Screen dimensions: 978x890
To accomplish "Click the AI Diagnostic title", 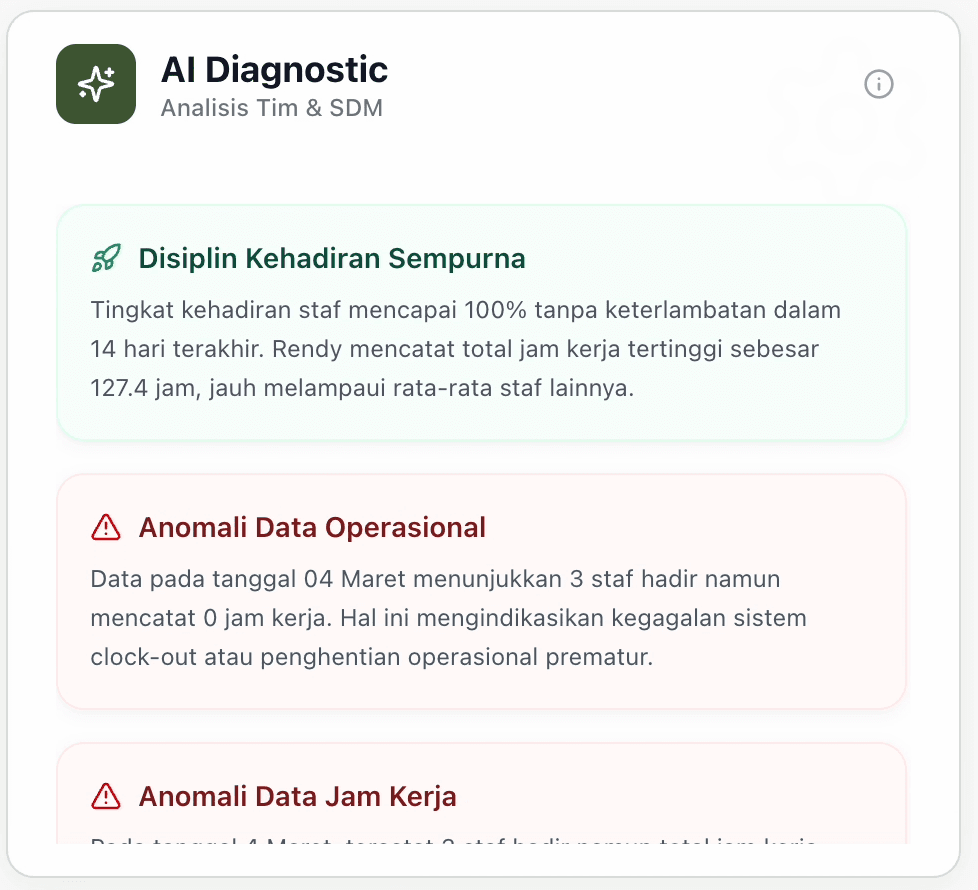I will [x=274, y=70].
